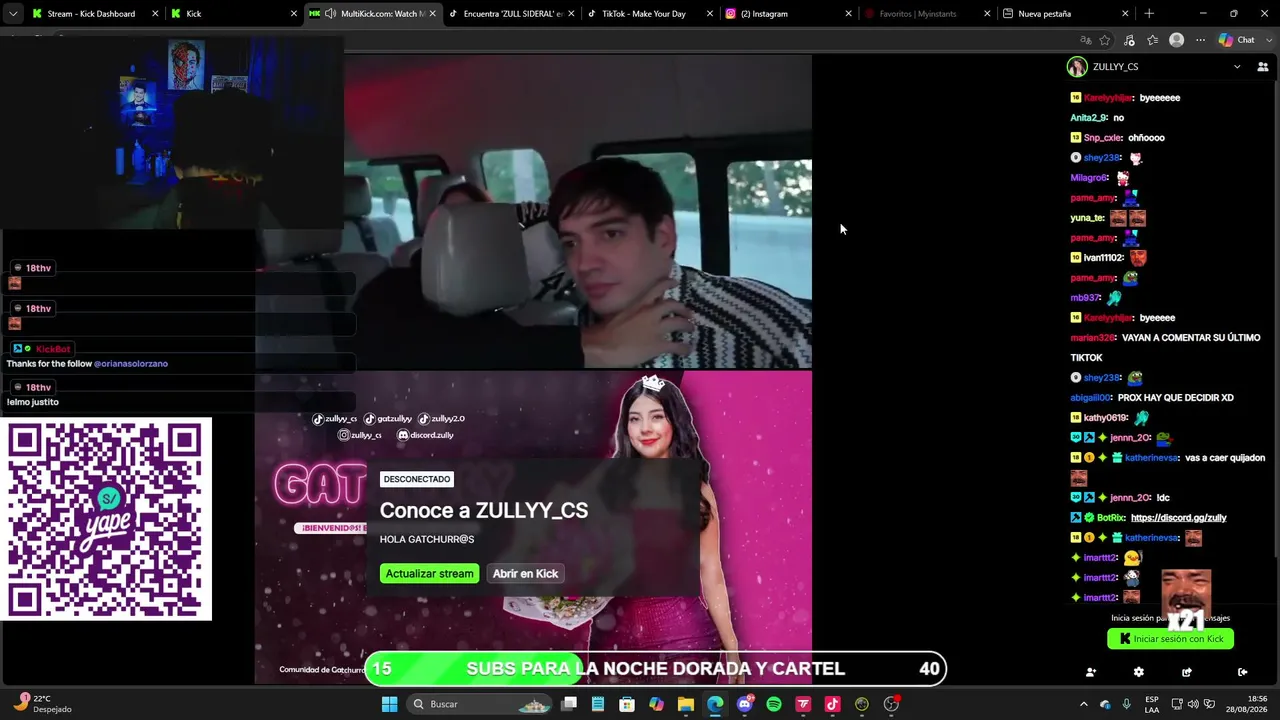1280x720 pixels.
Task: Click the add user icon below chat
Action: (1091, 672)
